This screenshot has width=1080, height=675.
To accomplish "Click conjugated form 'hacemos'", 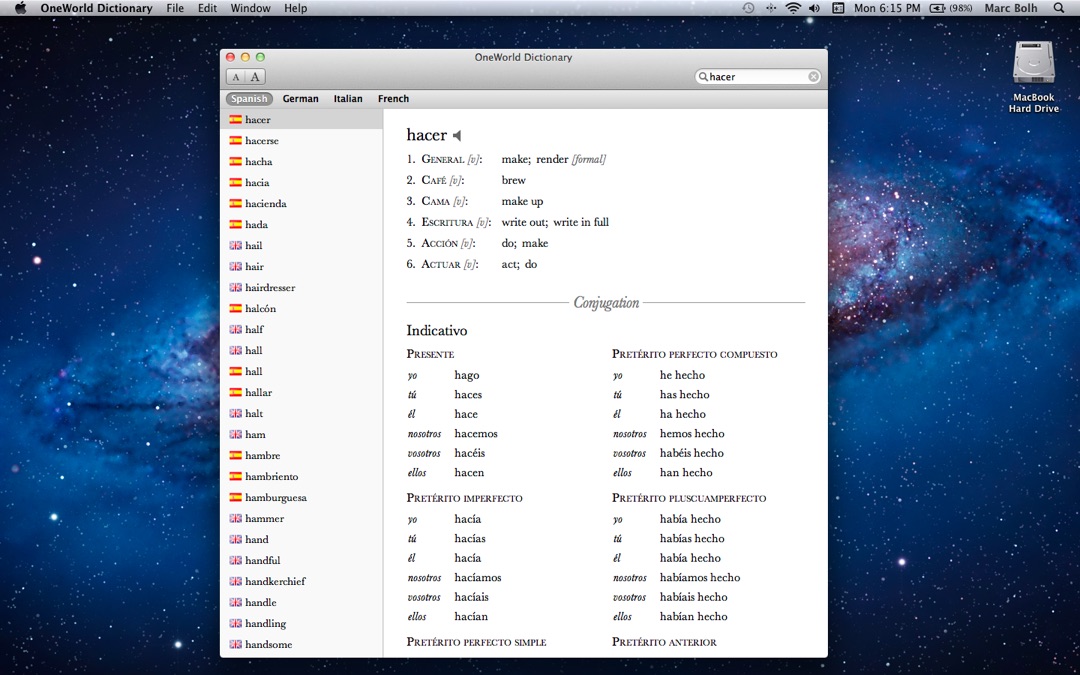I will pyautogui.click(x=476, y=434).
